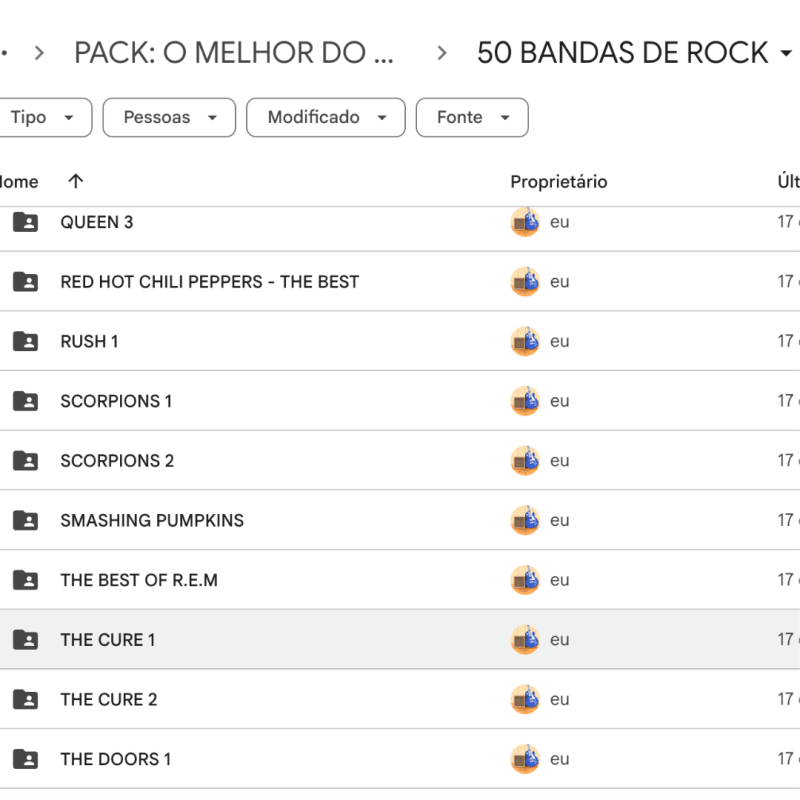
Task: Open the Tipo filter dropdown
Action: point(43,117)
